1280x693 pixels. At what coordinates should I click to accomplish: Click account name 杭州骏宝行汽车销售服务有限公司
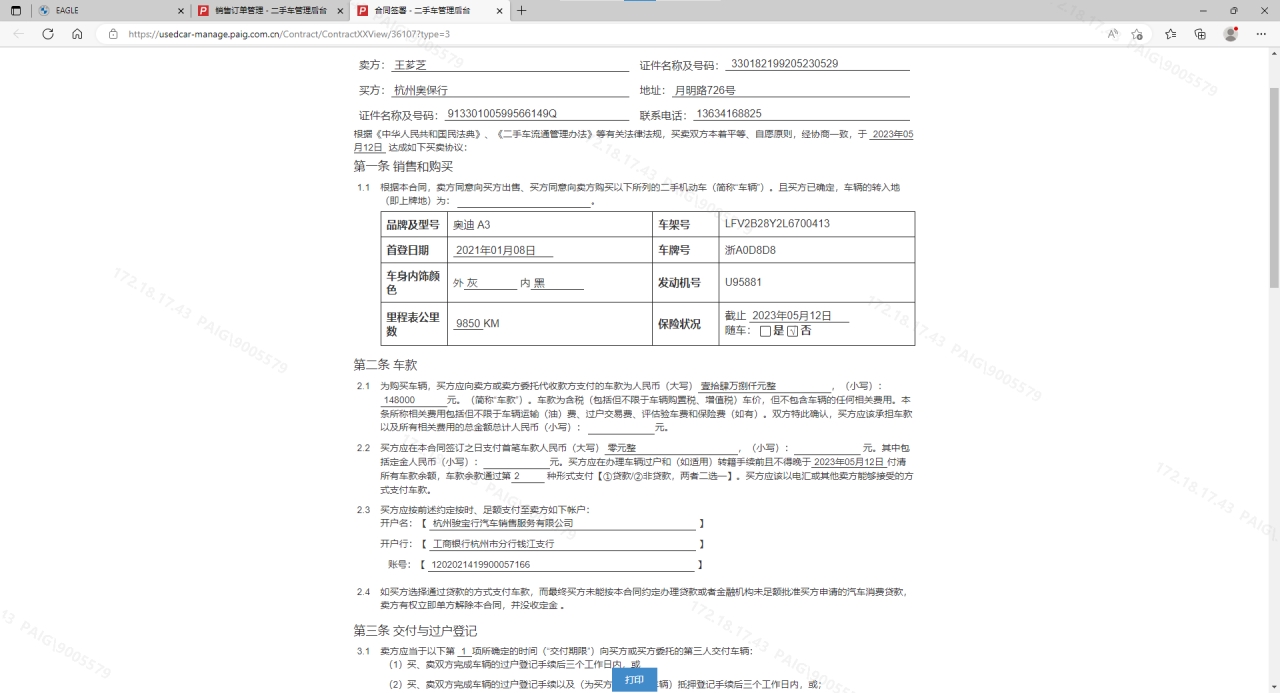502,523
